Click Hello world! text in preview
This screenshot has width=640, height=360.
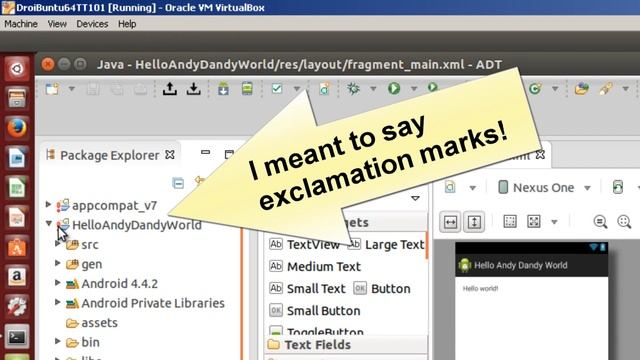(480, 289)
